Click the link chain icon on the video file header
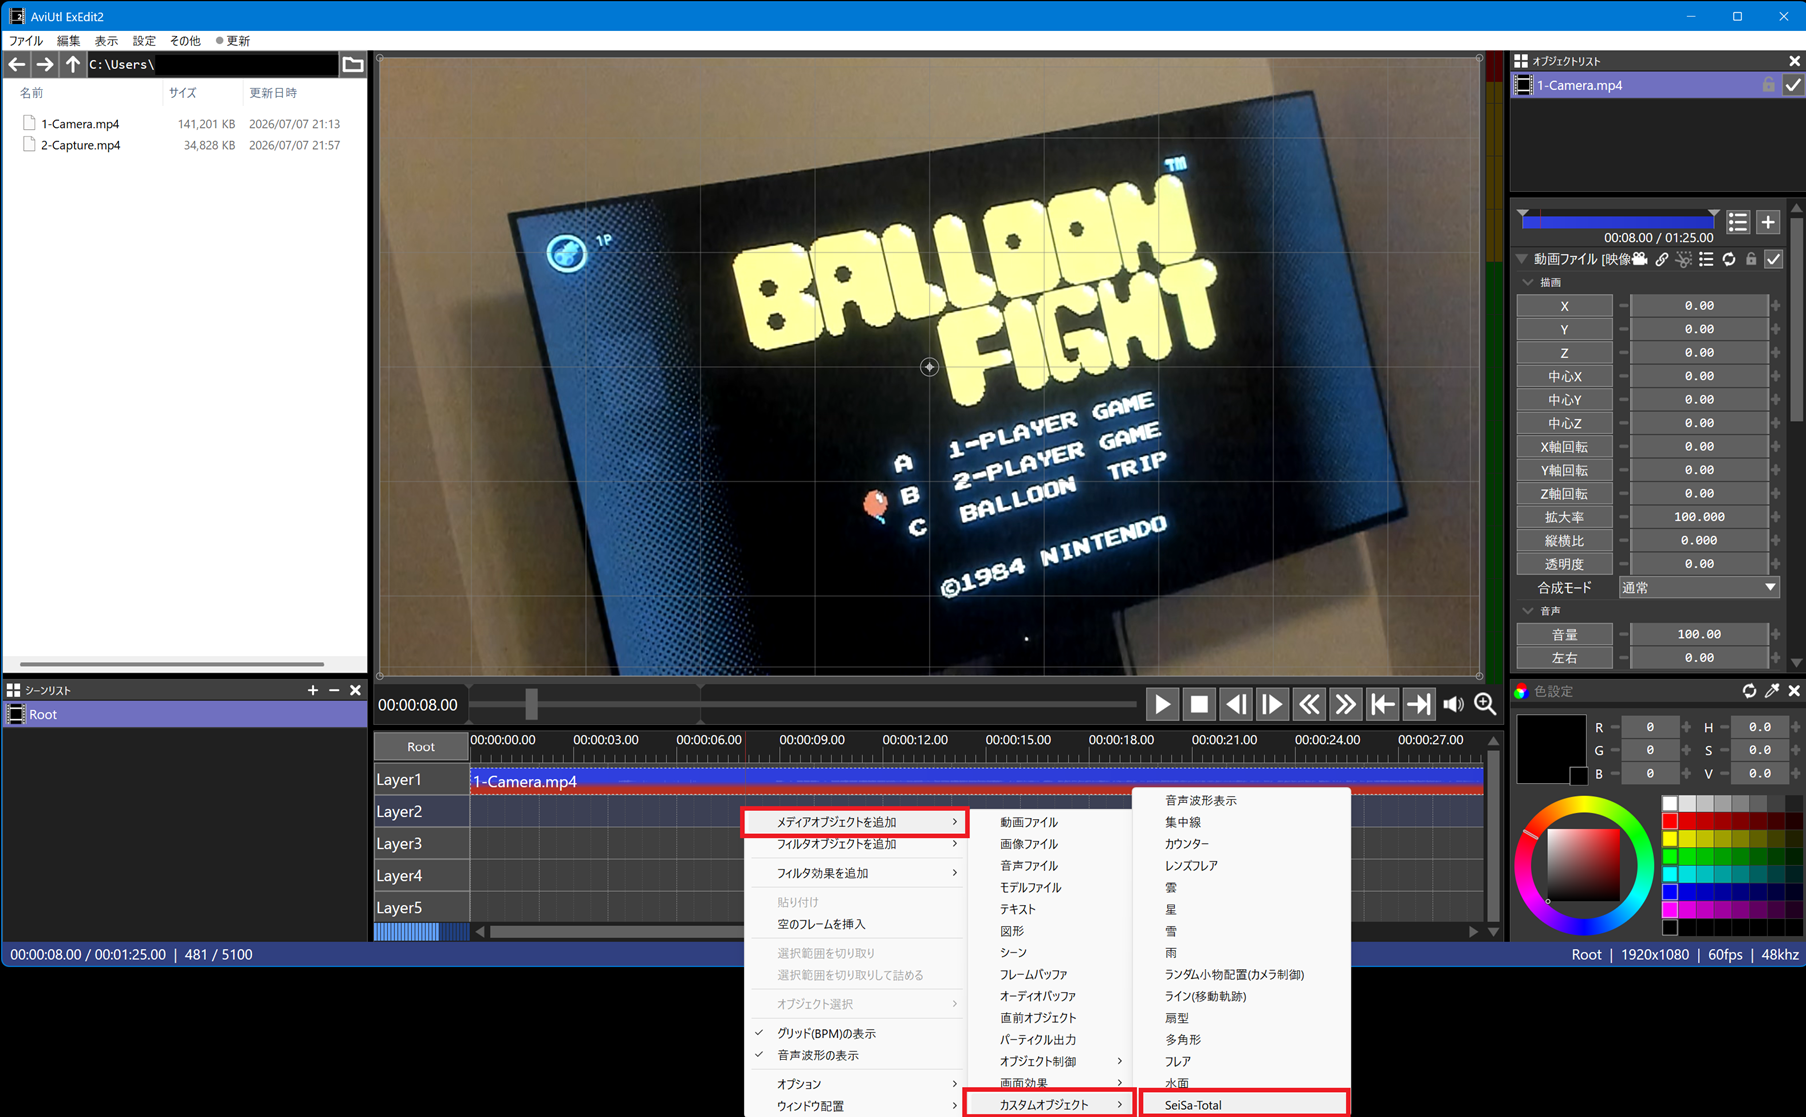Image resolution: width=1806 pixels, height=1117 pixels. pyautogui.click(x=1662, y=260)
